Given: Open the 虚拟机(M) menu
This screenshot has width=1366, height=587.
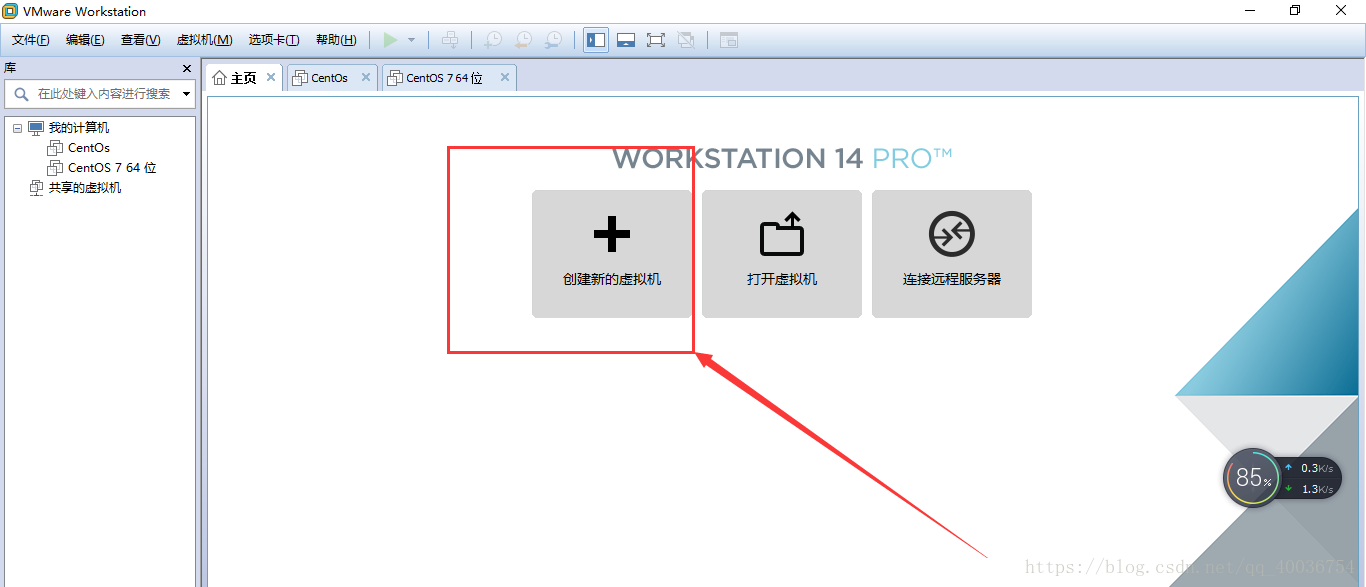Looking at the screenshot, I should point(204,40).
